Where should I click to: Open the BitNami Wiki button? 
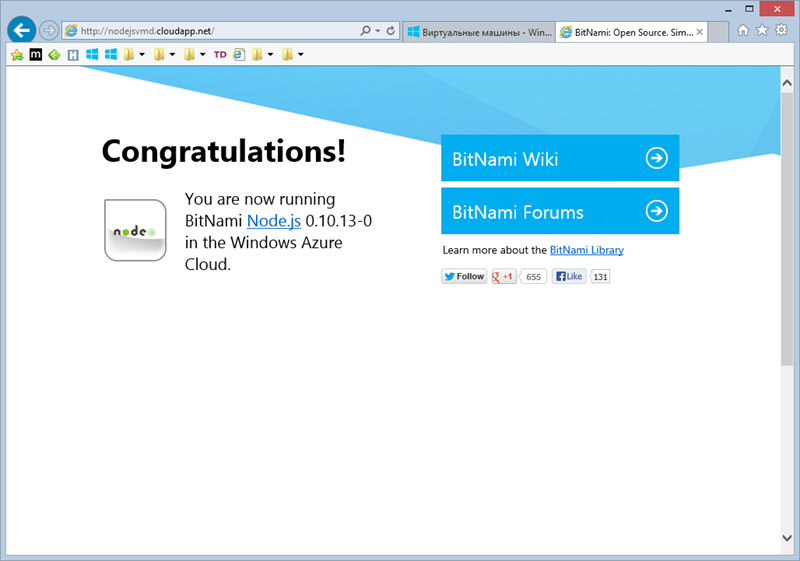tap(560, 158)
